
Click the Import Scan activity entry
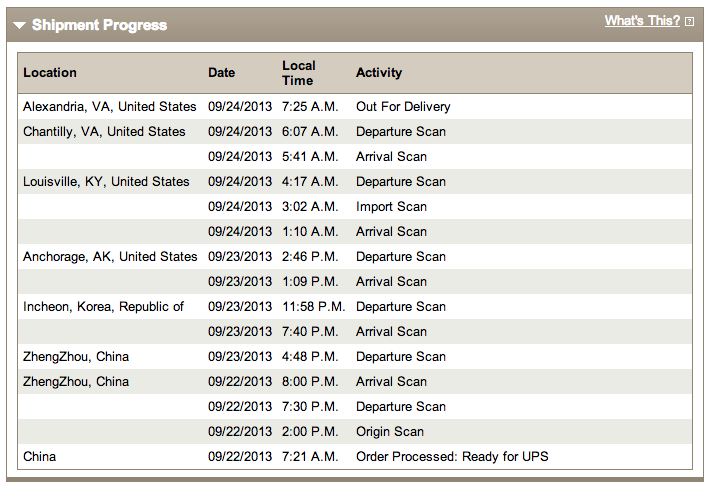(x=391, y=207)
